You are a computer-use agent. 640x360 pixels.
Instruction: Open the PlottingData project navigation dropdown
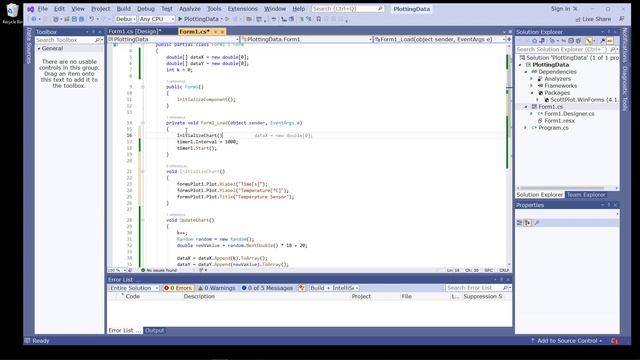click(173, 39)
